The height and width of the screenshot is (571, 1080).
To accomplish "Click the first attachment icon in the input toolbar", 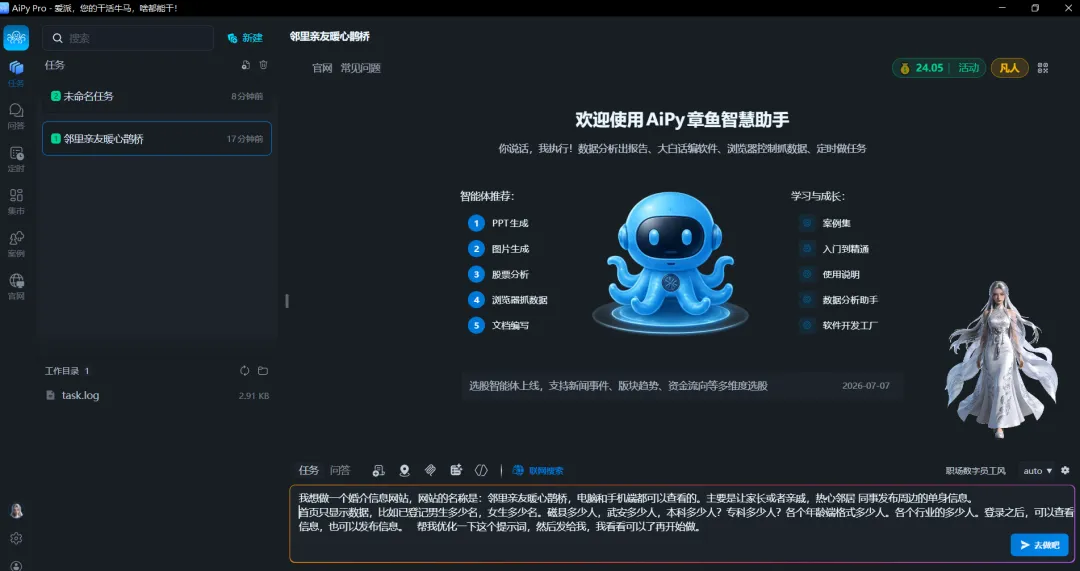I will pos(378,470).
